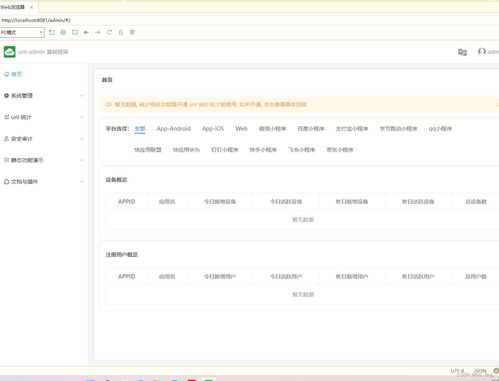Expand the uni 统计 menu chevron

tap(82, 117)
